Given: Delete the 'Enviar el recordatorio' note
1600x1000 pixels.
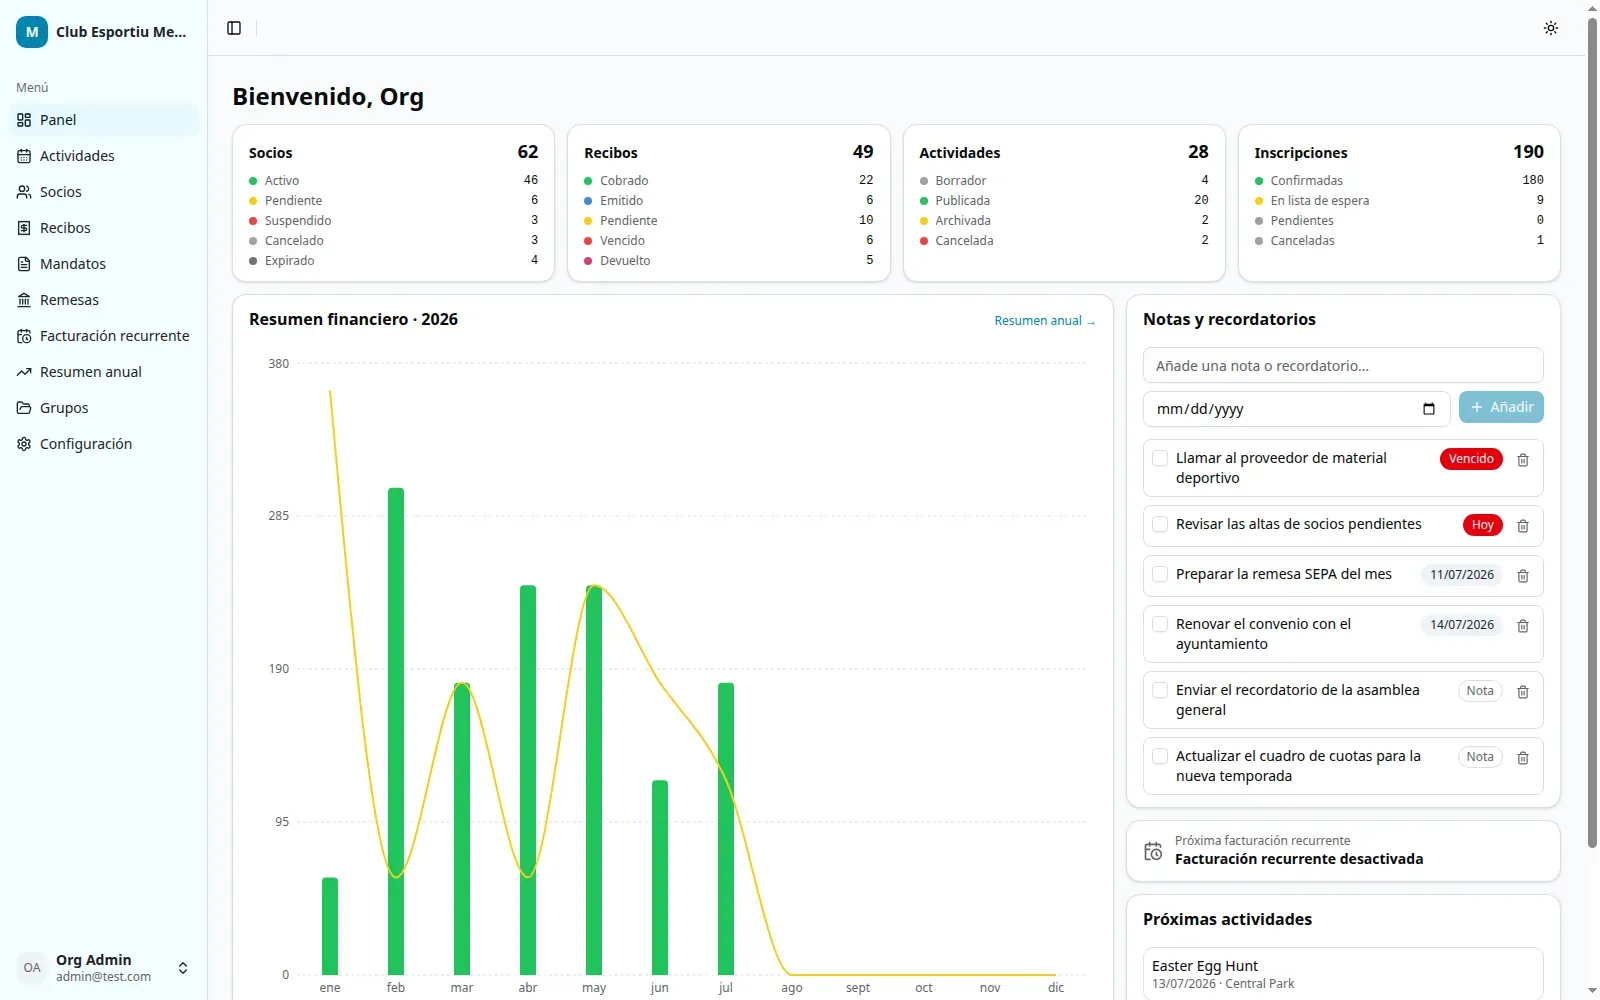Looking at the screenshot, I should point(1523,692).
